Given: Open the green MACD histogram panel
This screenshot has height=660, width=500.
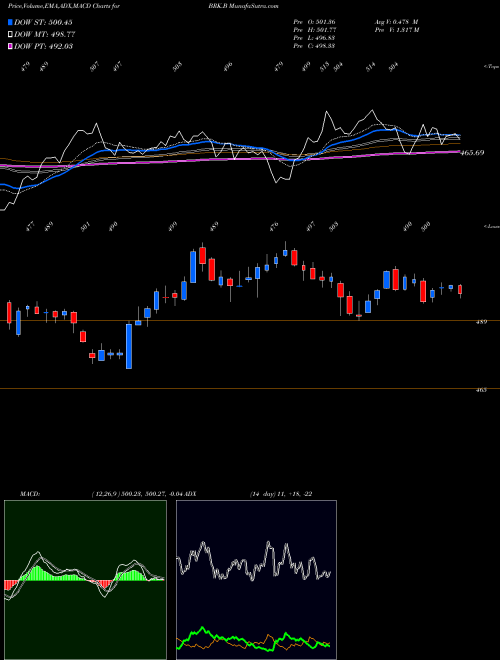Looking at the screenshot, I should [x=85, y=580].
